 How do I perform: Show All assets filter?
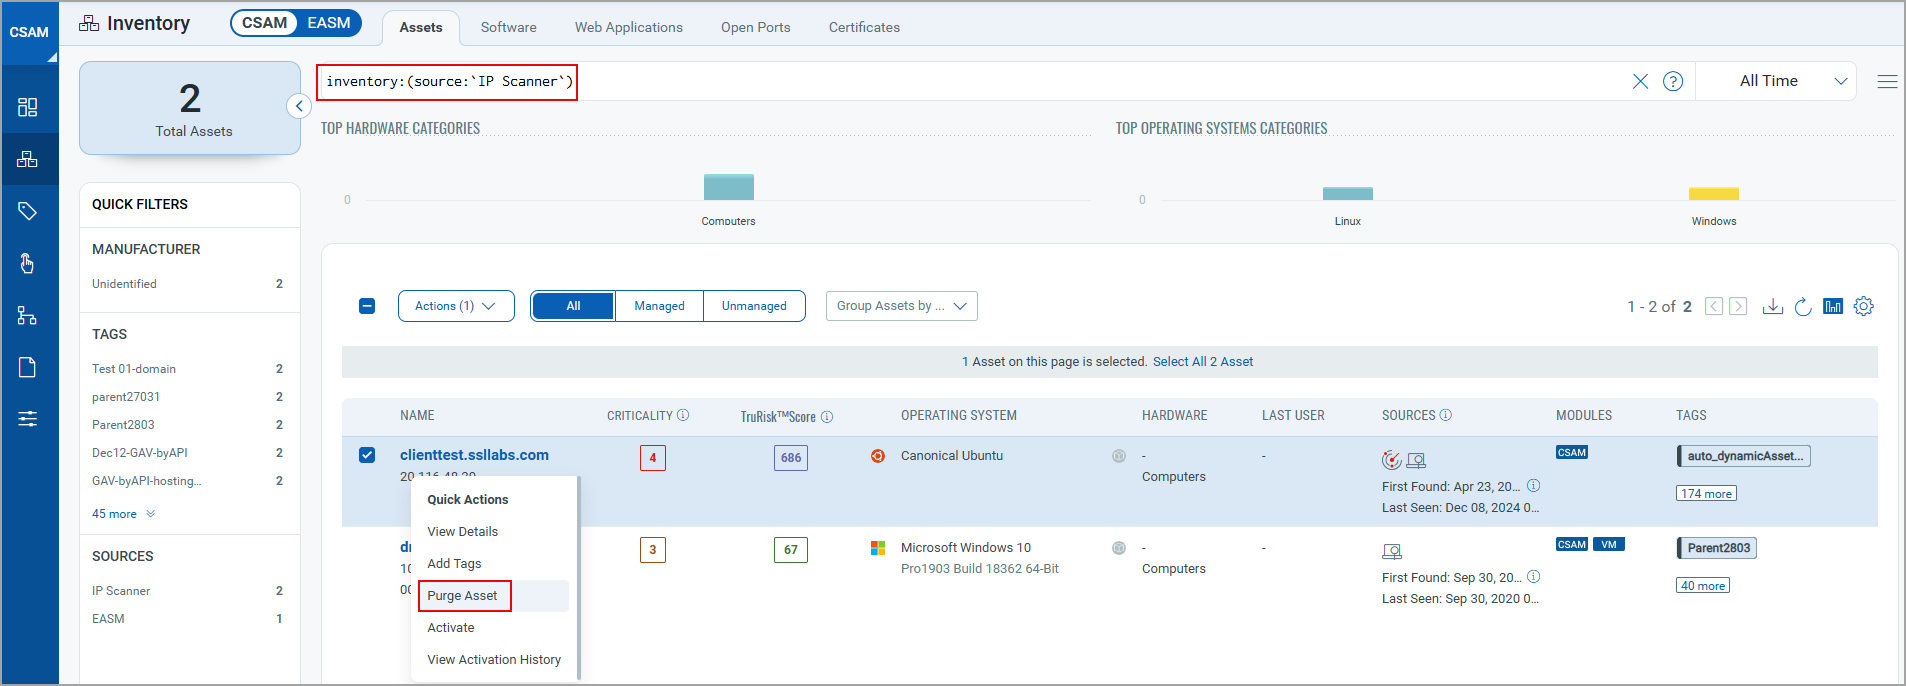[x=573, y=306]
